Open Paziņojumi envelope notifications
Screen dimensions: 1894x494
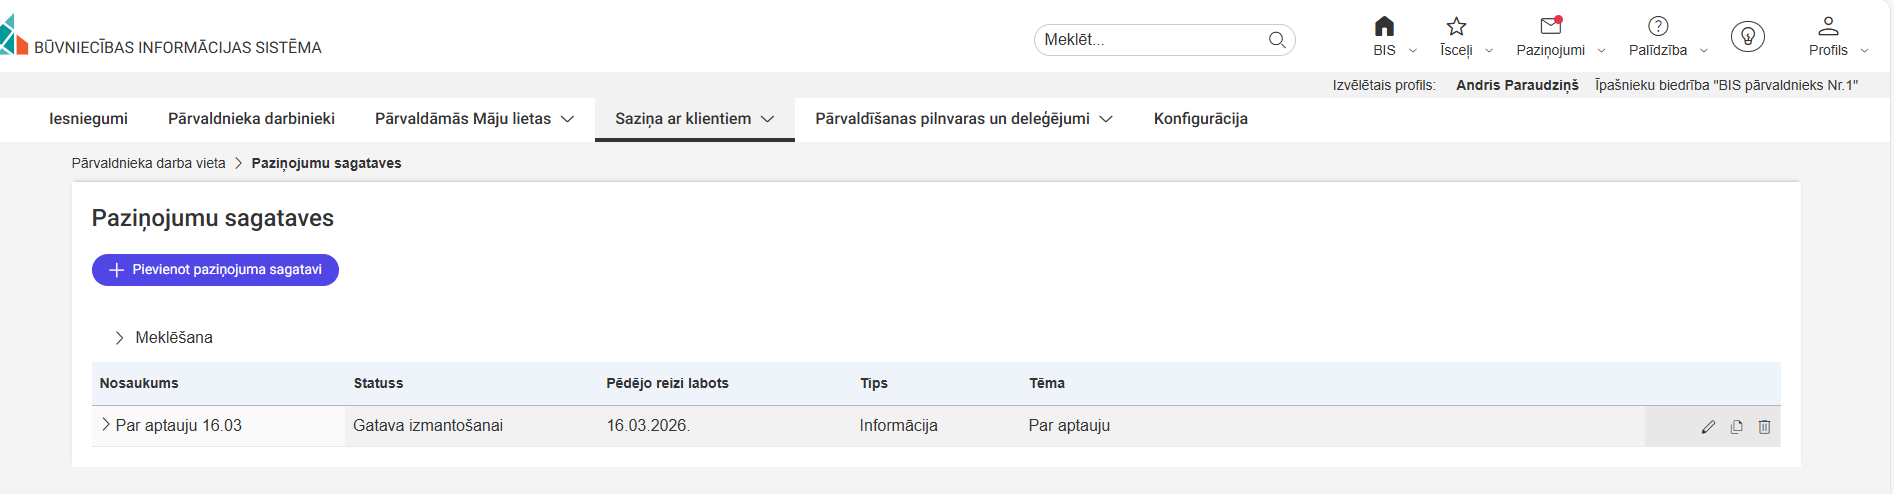pyautogui.click(x=1551, y=27)
